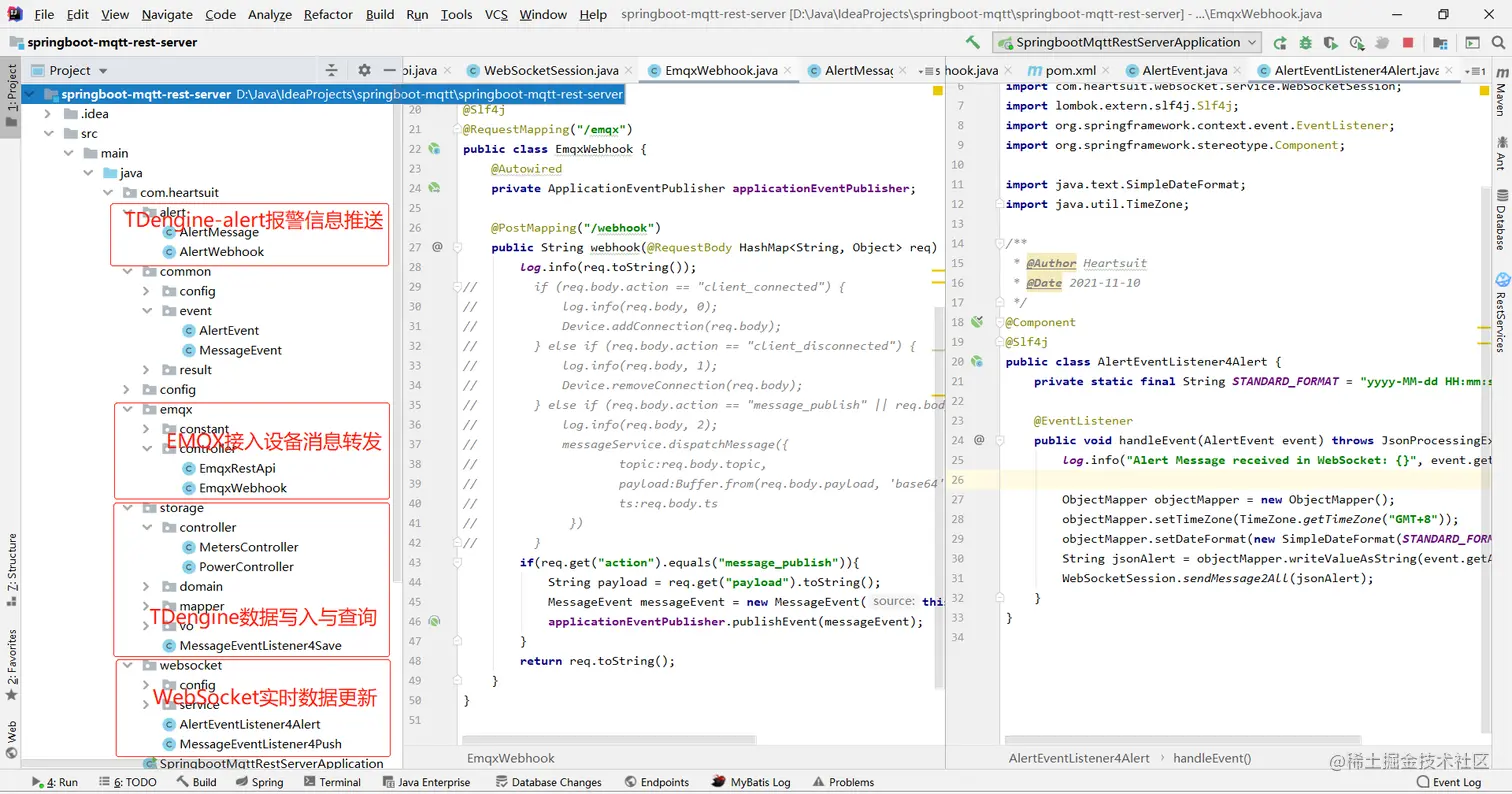Viewport: 1512px width, 794px height.
Task: Open the MyBatis Log panel
Action: point(751,782)
